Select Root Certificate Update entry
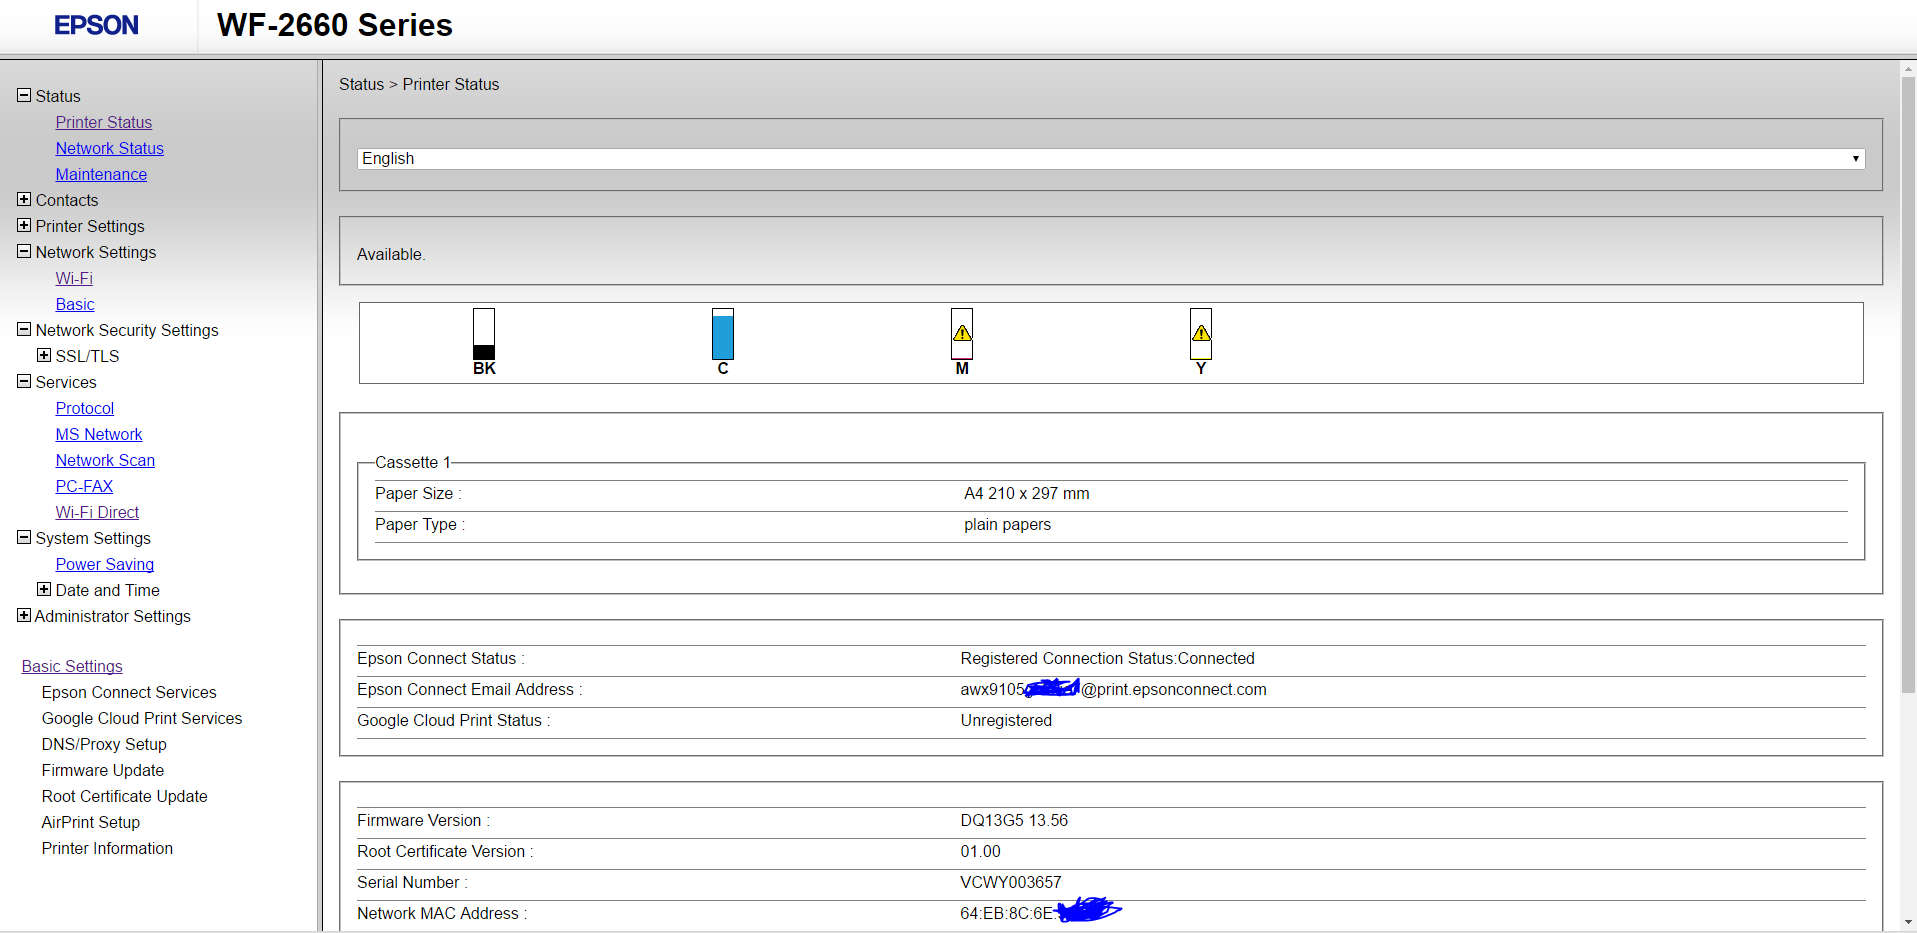The image size is (1917, 933). click(x=125, y=796)
